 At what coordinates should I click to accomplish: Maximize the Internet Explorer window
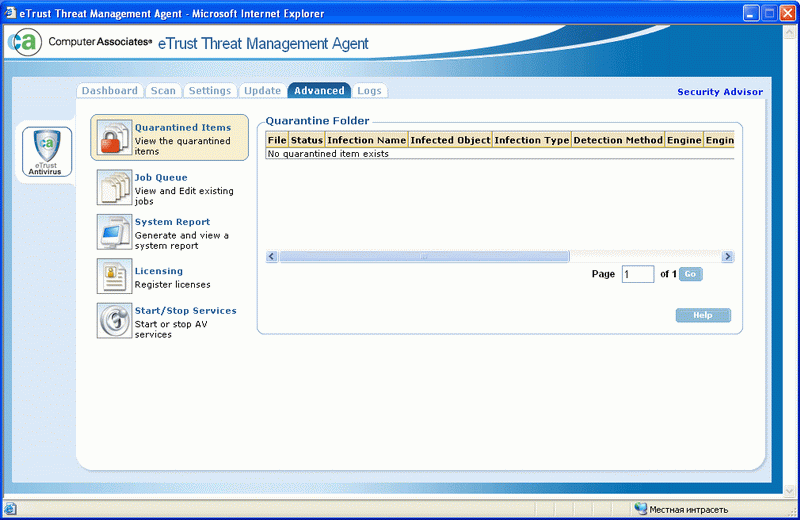tap(769, 13)
